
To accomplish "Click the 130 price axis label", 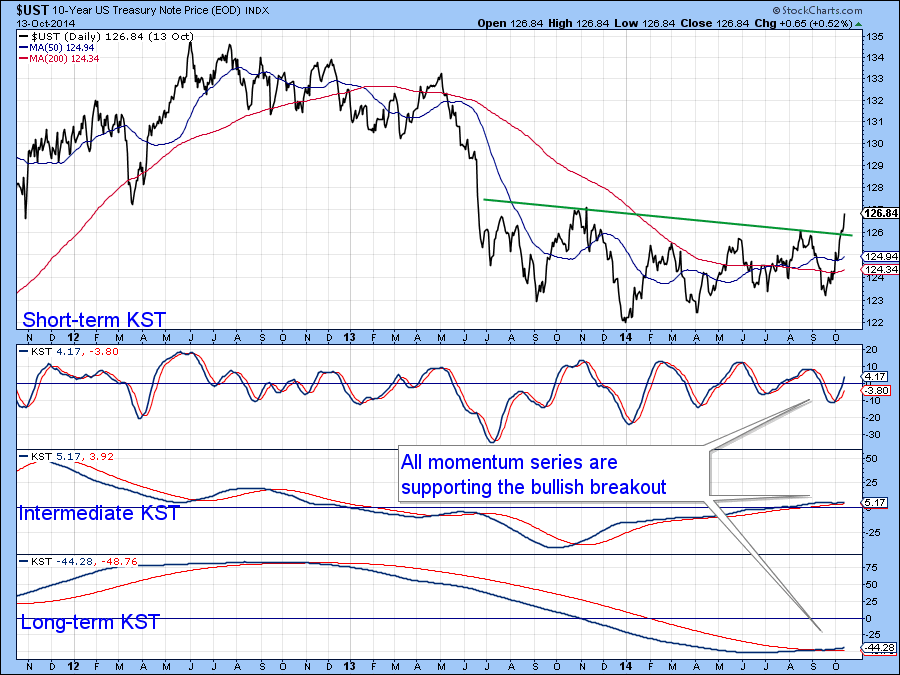I will click(874, 143).
